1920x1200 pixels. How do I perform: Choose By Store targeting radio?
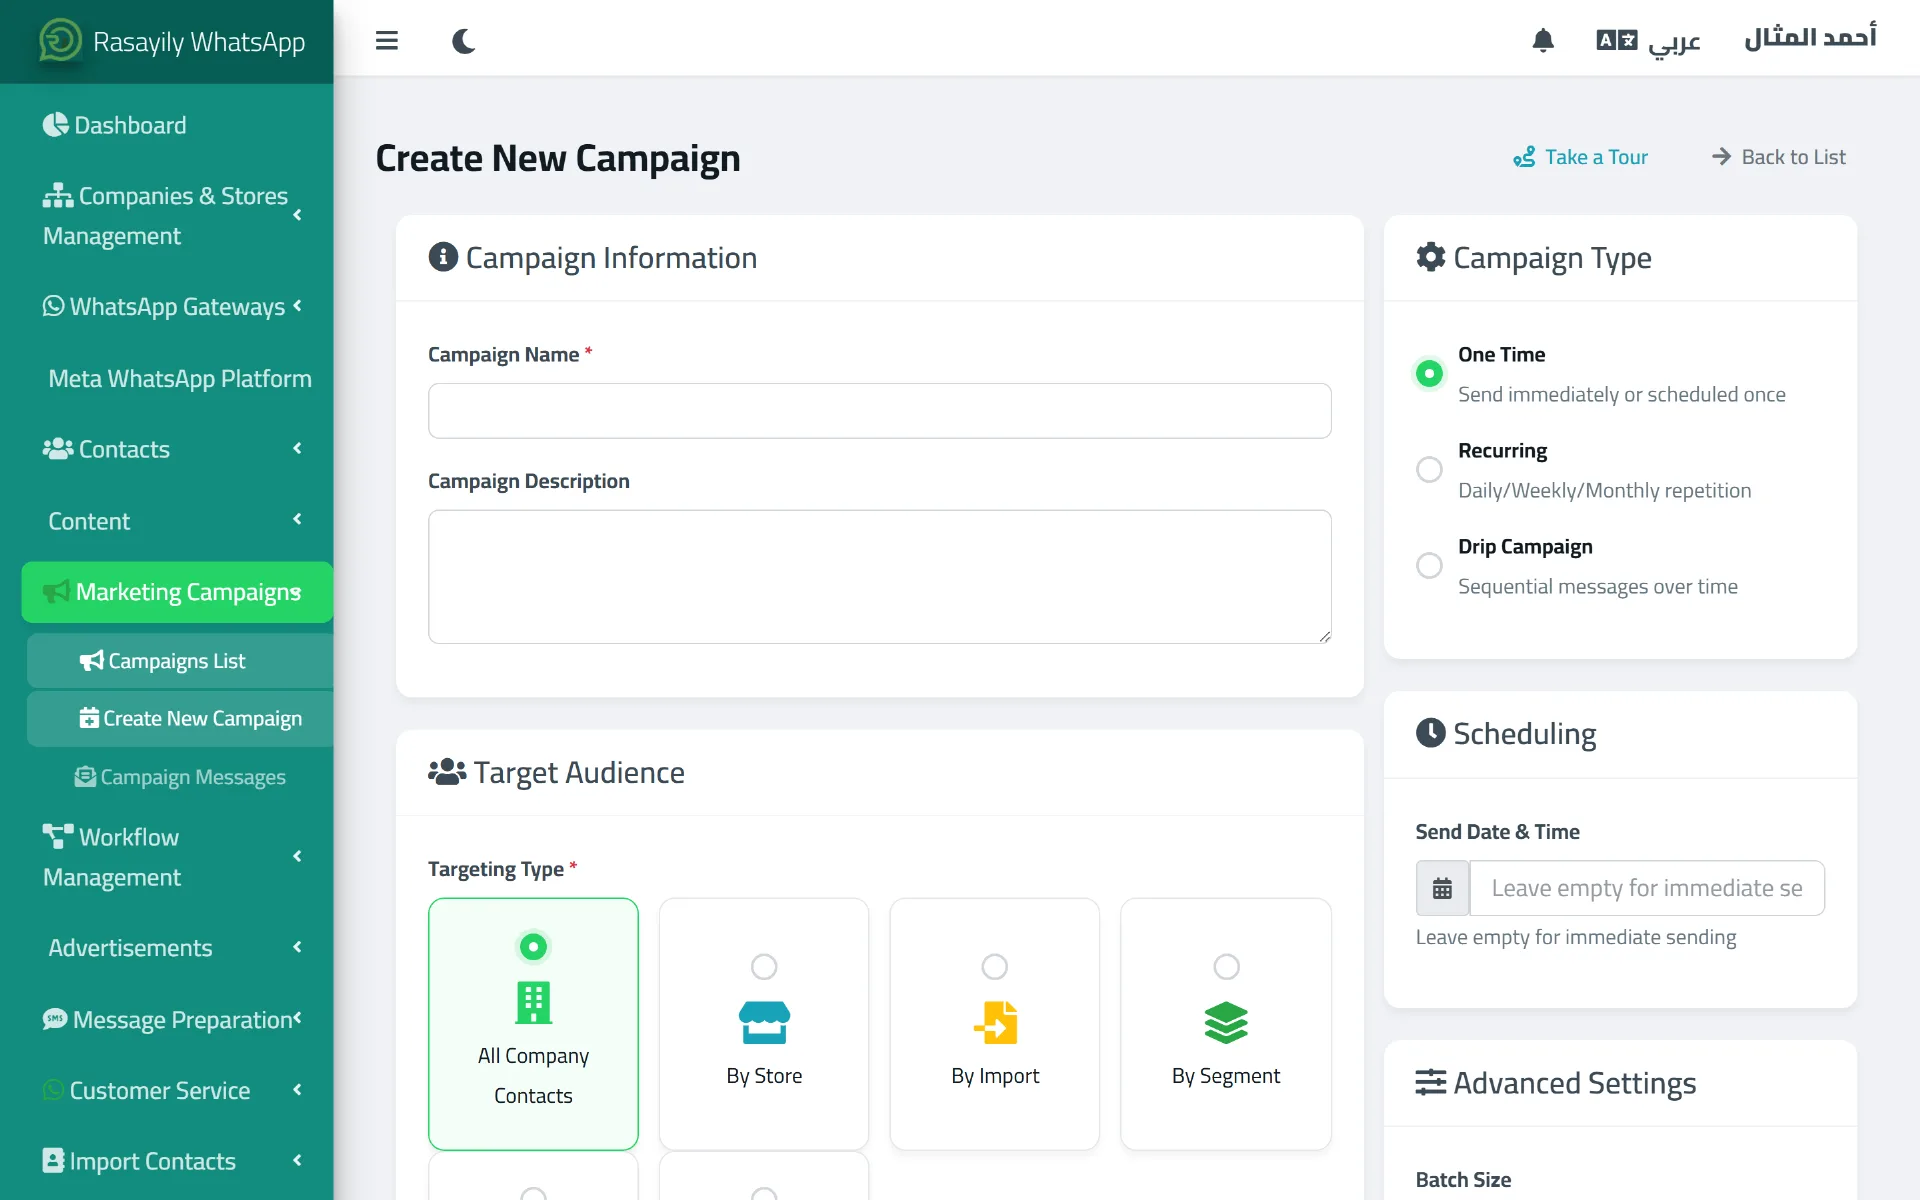tap(764, 967)
